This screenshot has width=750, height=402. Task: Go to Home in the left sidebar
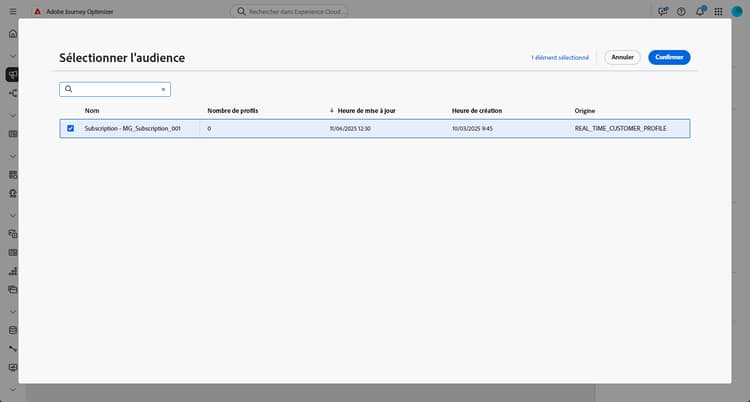(13, 34)
